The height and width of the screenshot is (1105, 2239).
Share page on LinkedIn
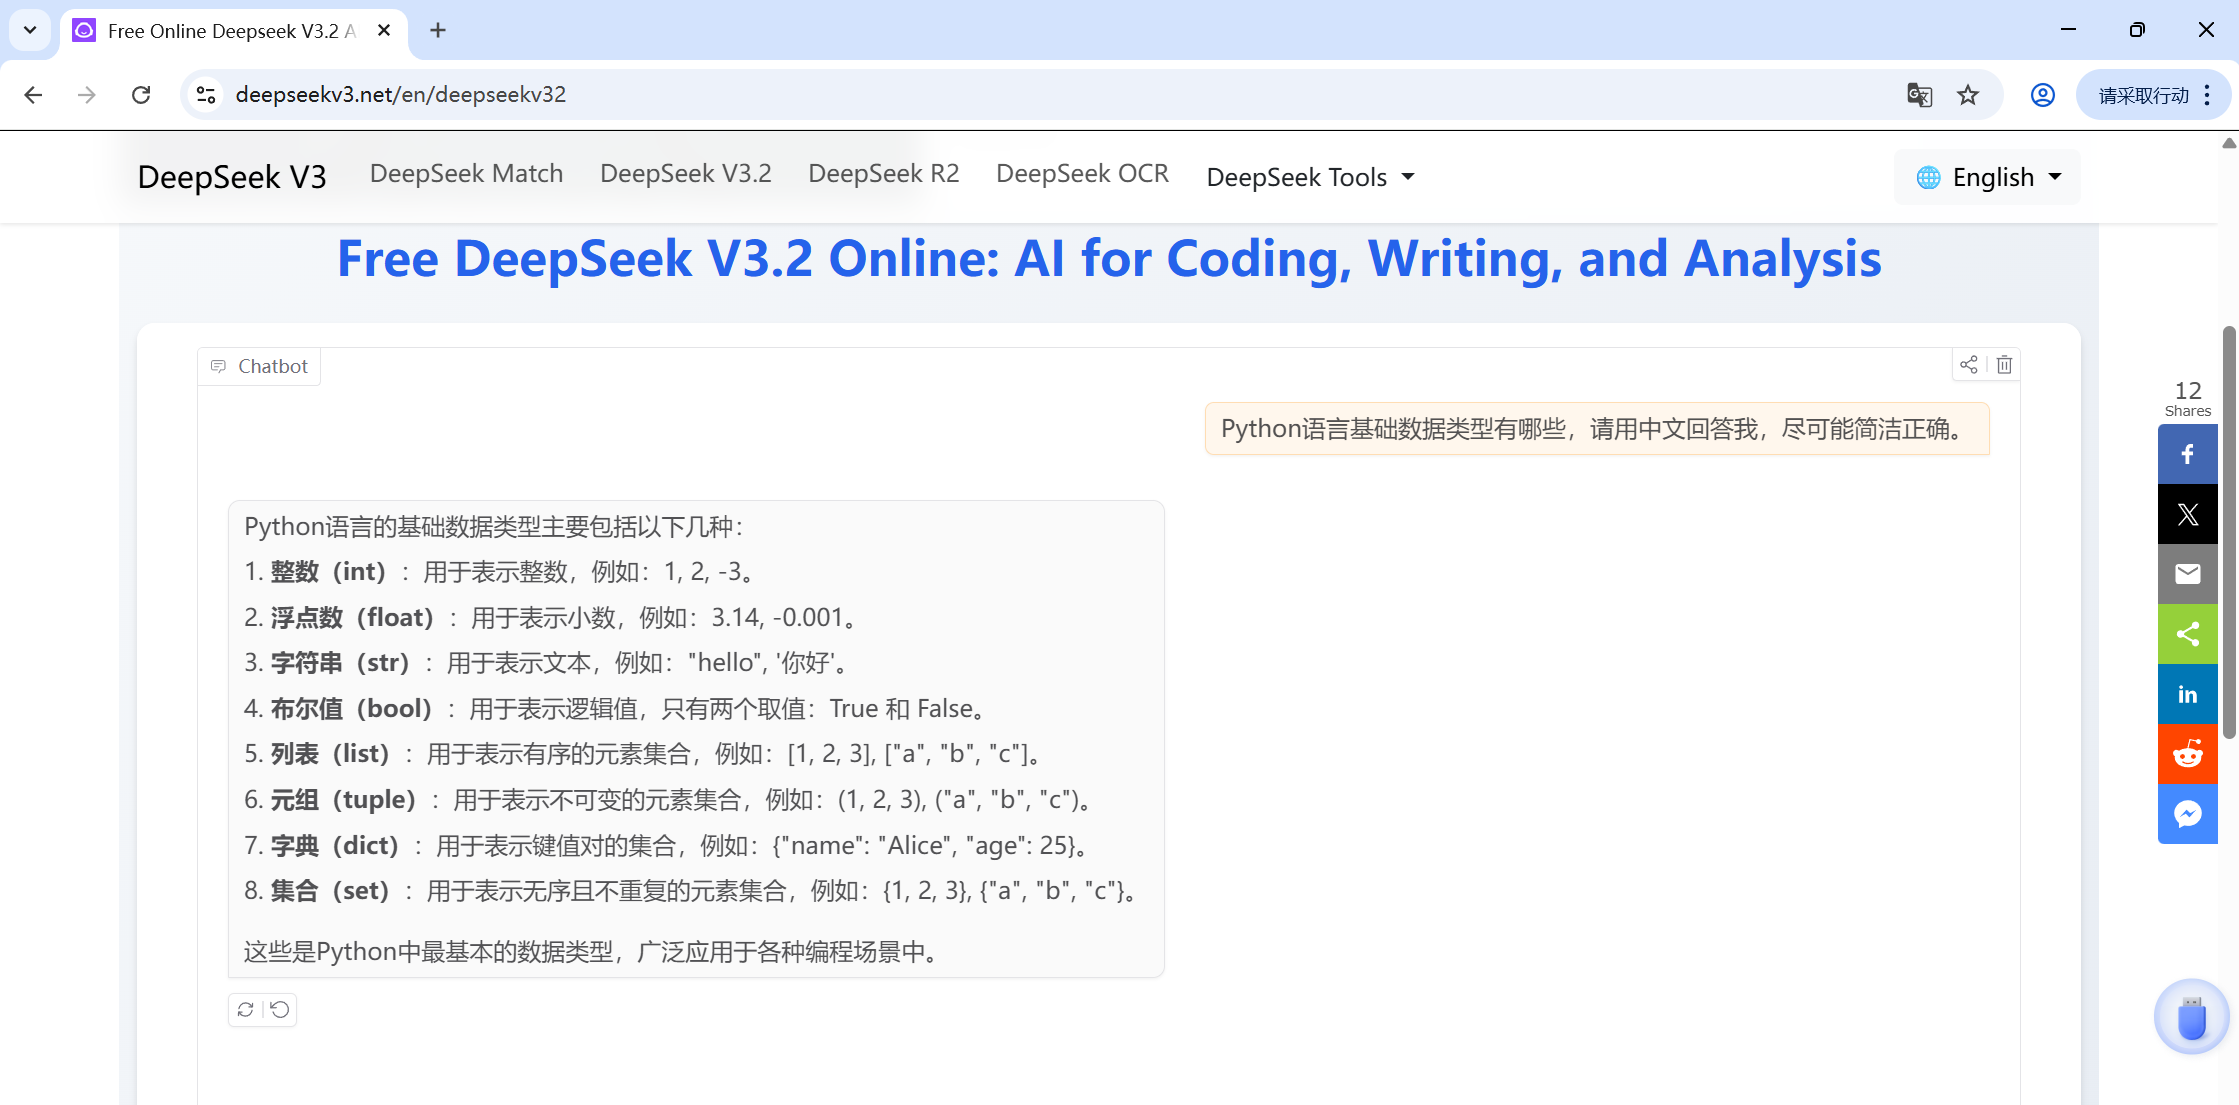tap(2188, 694)
